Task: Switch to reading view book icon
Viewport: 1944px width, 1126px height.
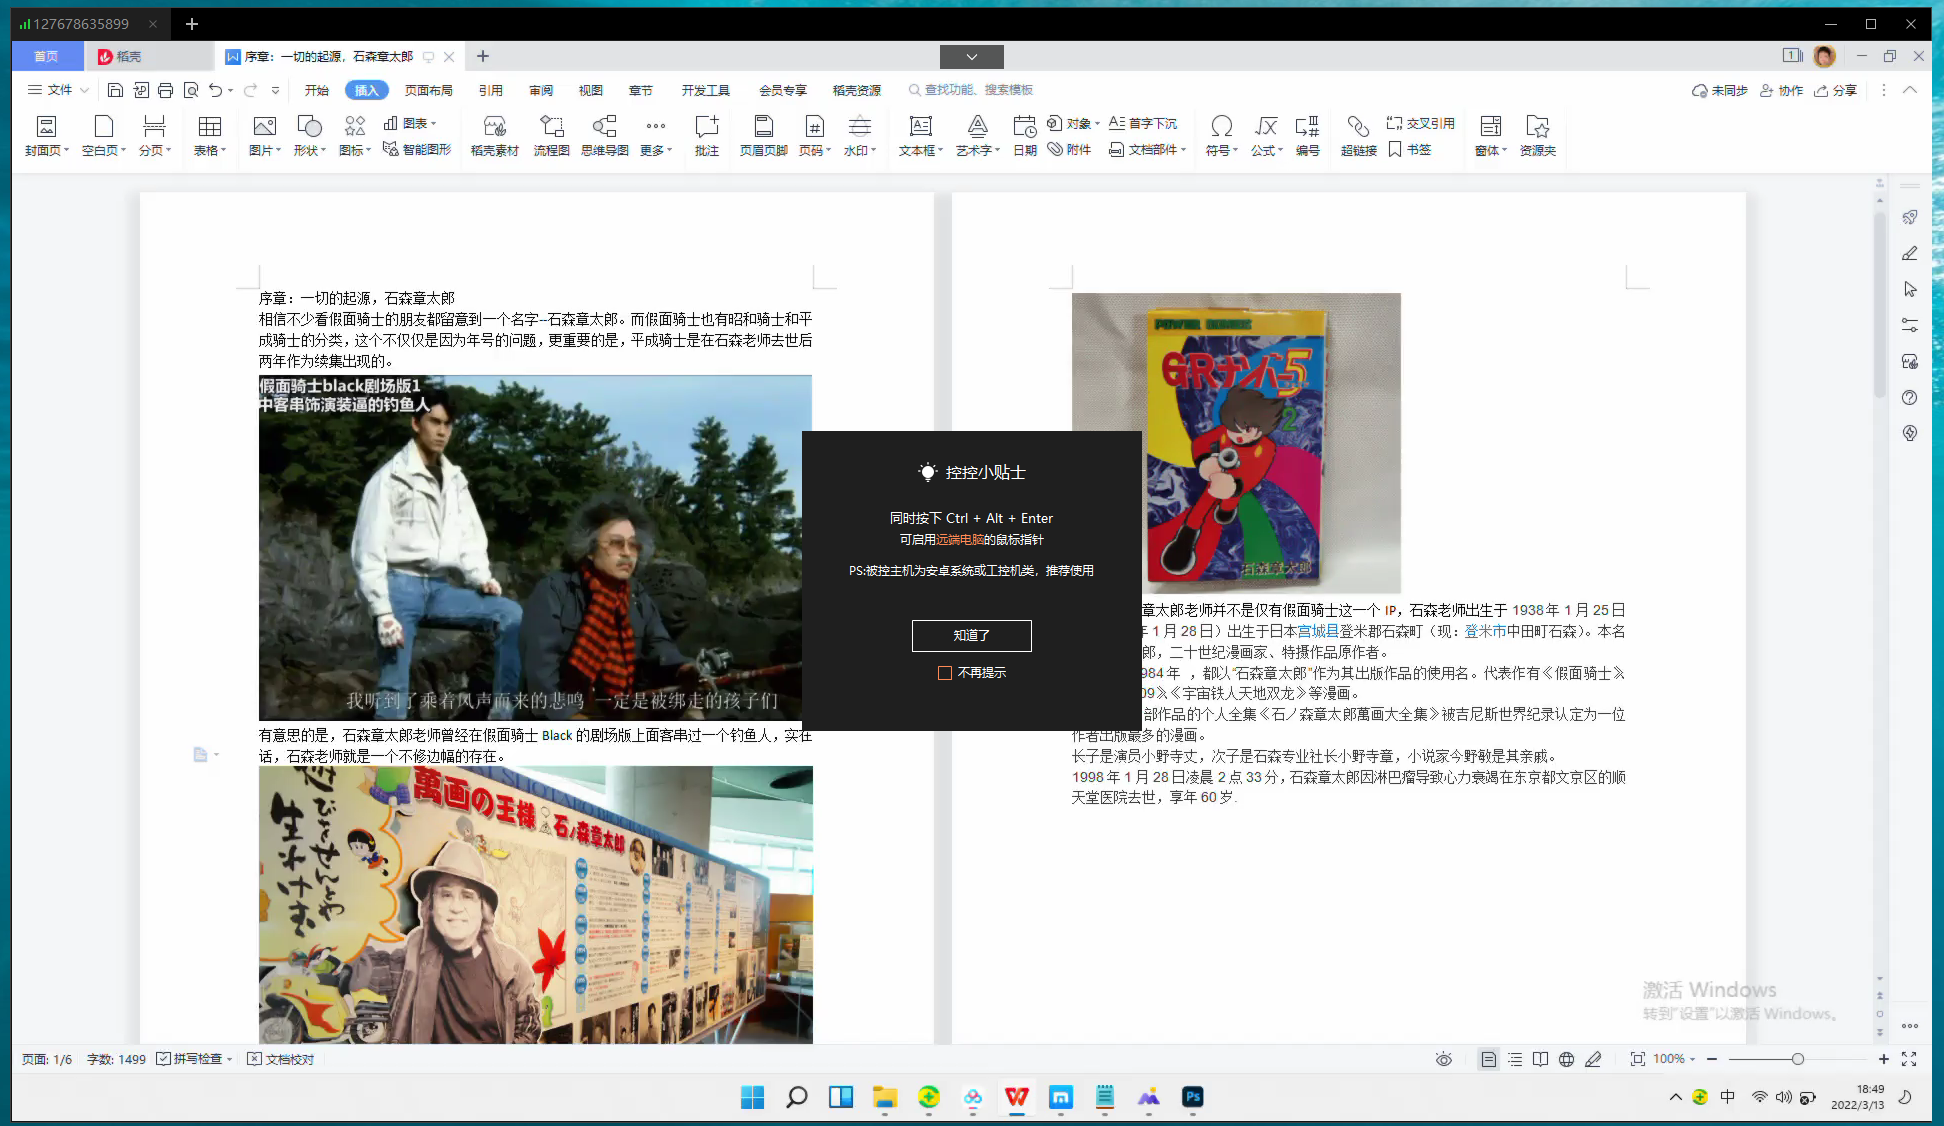Action: coord(1541,1059)
